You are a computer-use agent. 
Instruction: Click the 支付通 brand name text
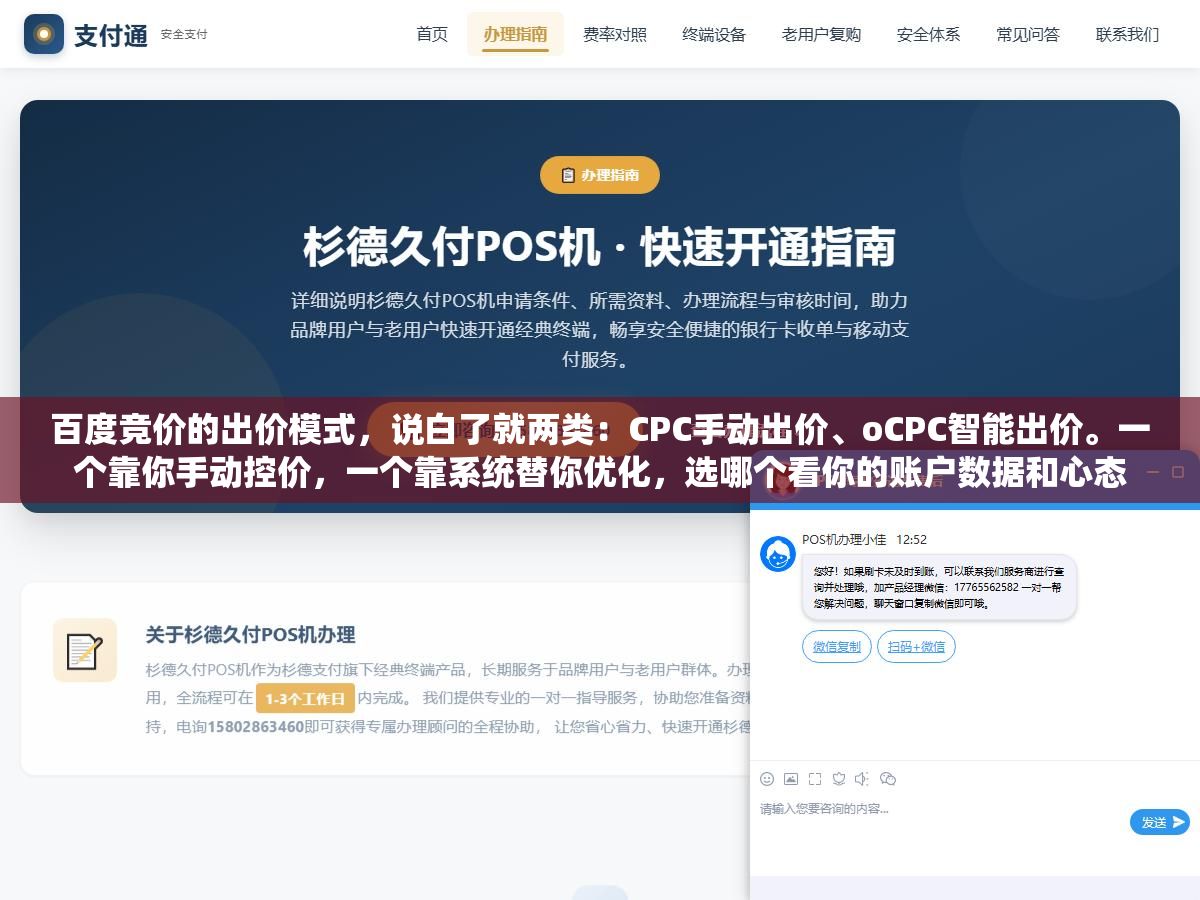pos(111,35)
